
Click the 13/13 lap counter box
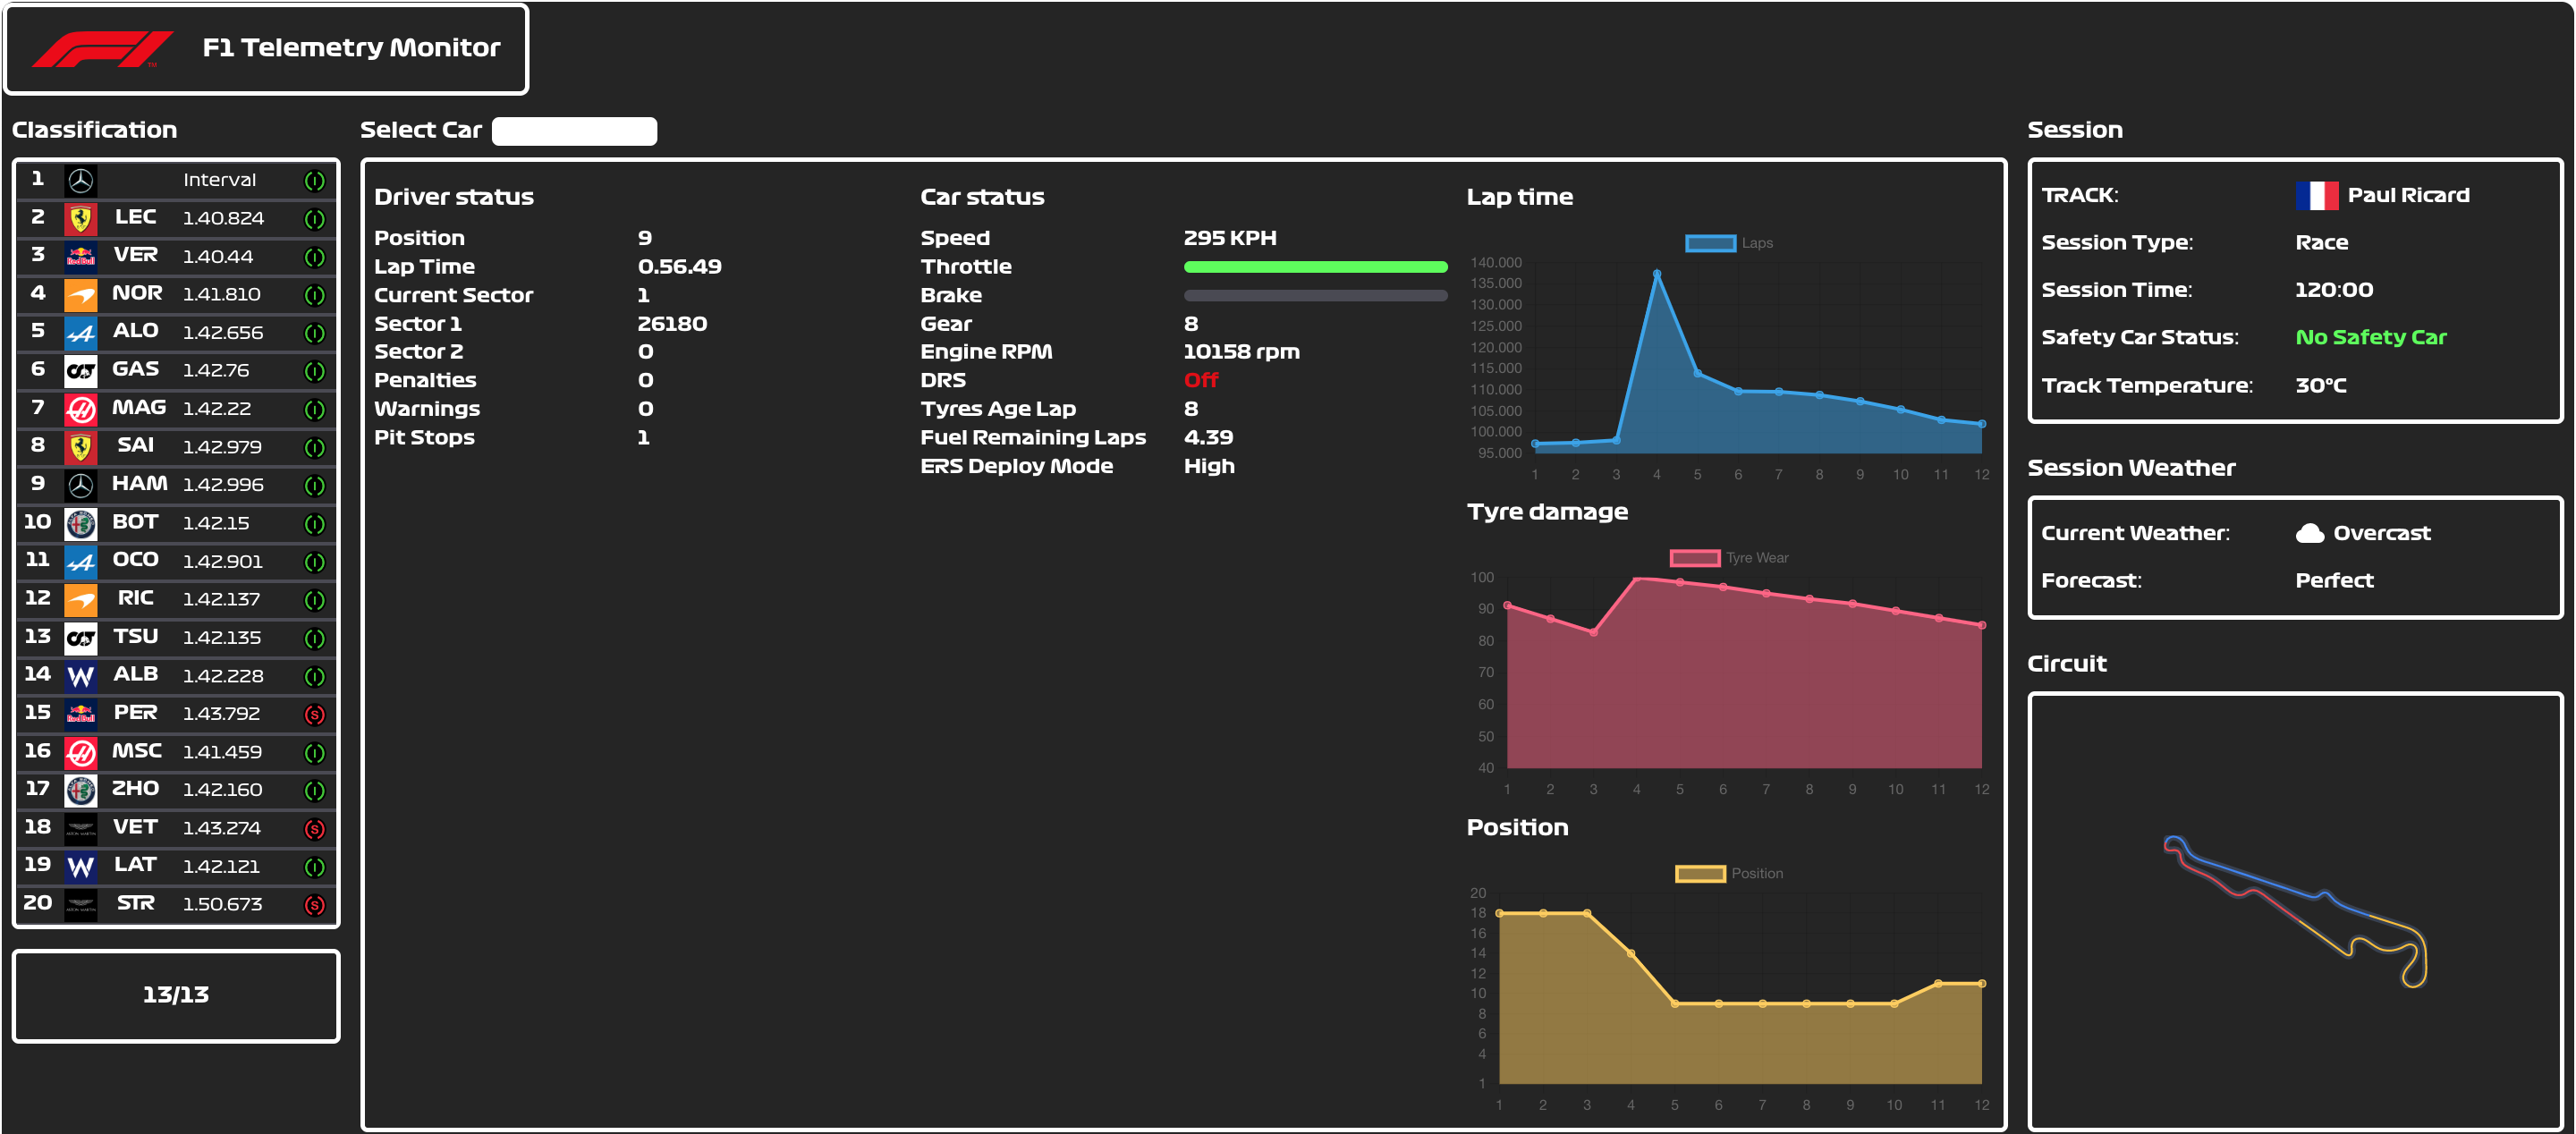click(x=176, y=994)
